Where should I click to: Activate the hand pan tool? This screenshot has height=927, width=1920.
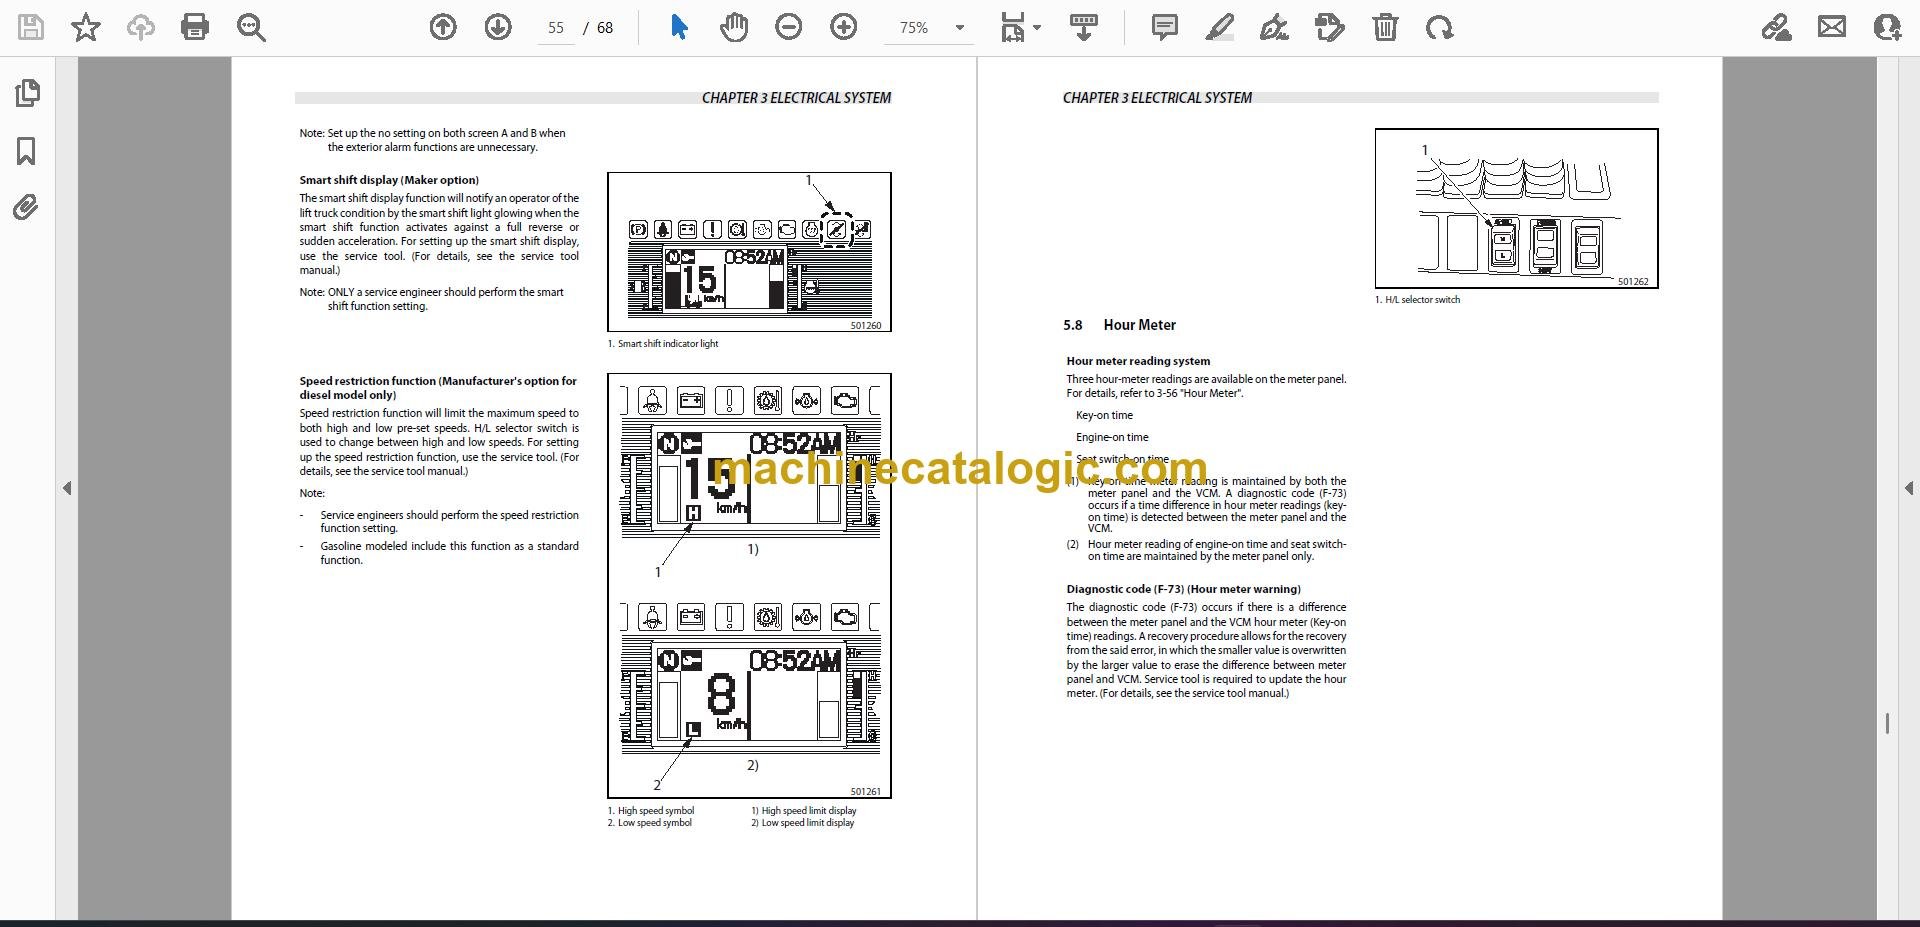pyautogui.click(x=734, y=27)
